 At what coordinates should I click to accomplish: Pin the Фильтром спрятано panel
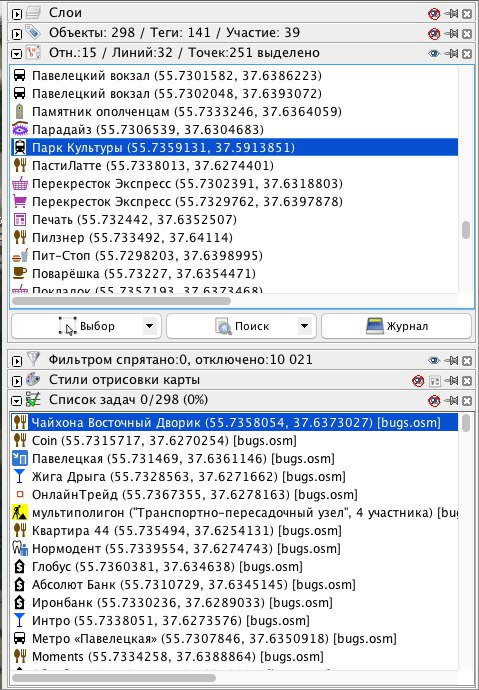[451, 361]
